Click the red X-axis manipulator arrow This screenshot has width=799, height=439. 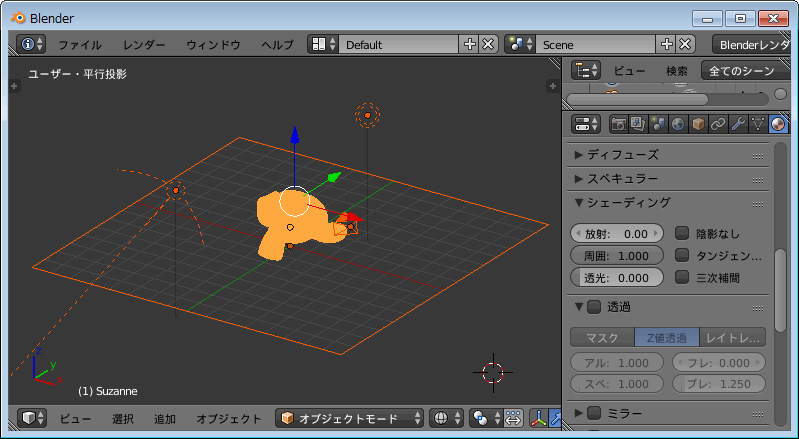354,218
